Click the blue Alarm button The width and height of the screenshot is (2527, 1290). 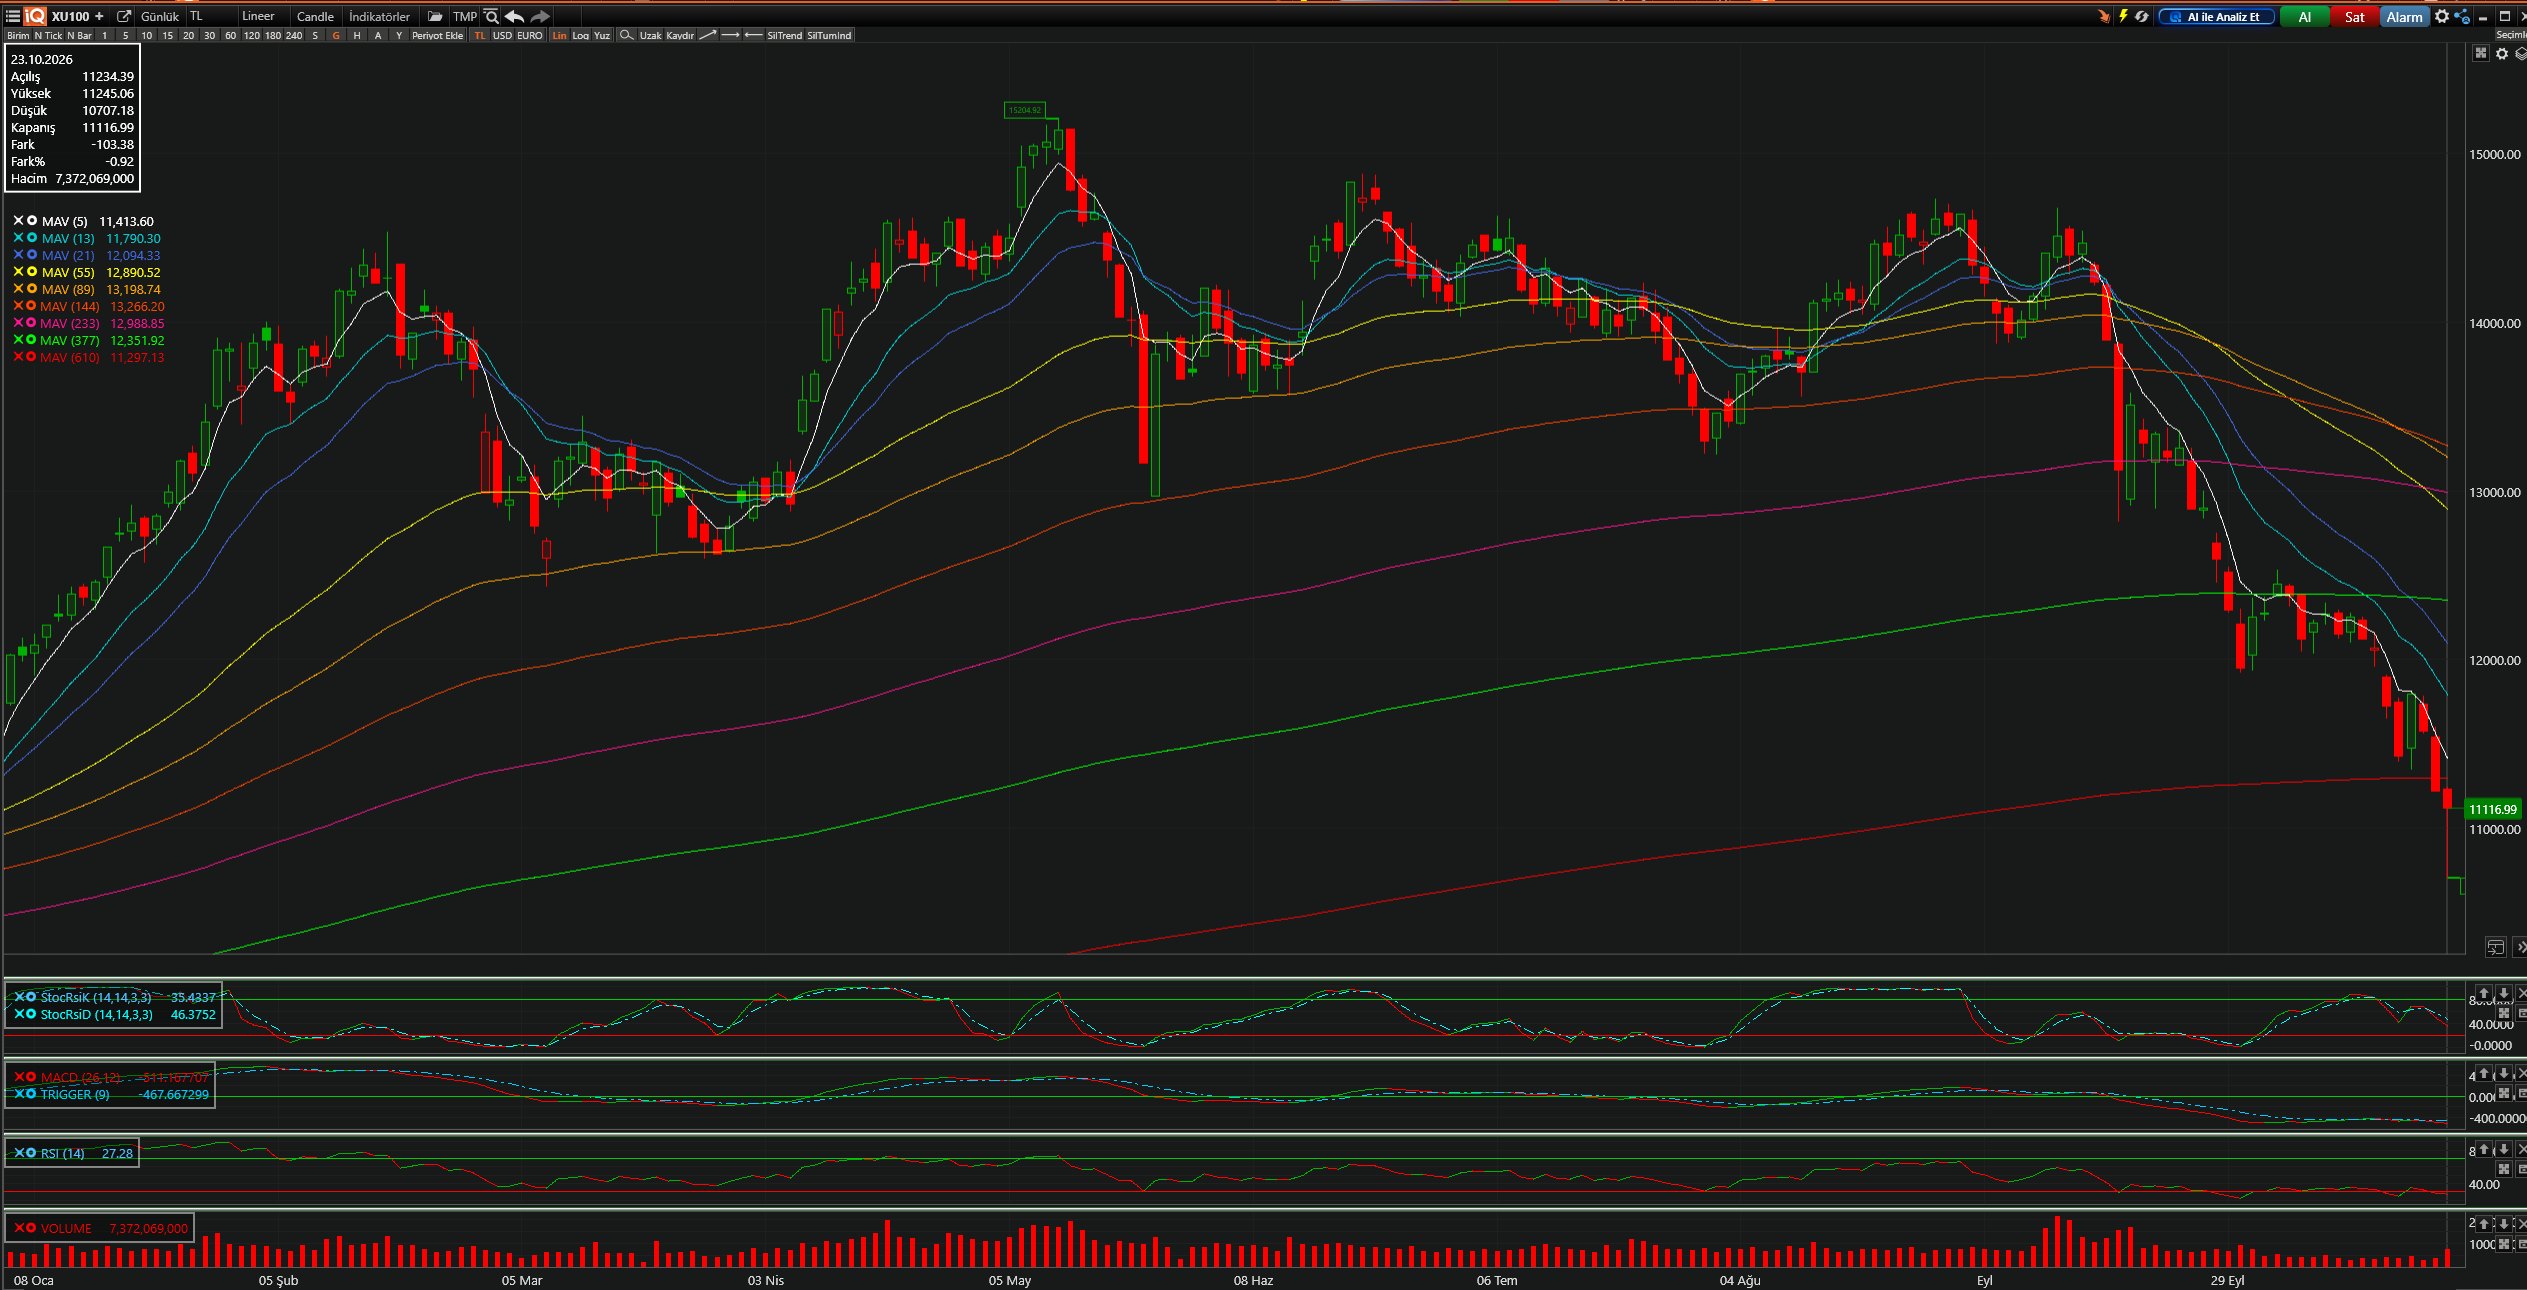[2405, 16]
